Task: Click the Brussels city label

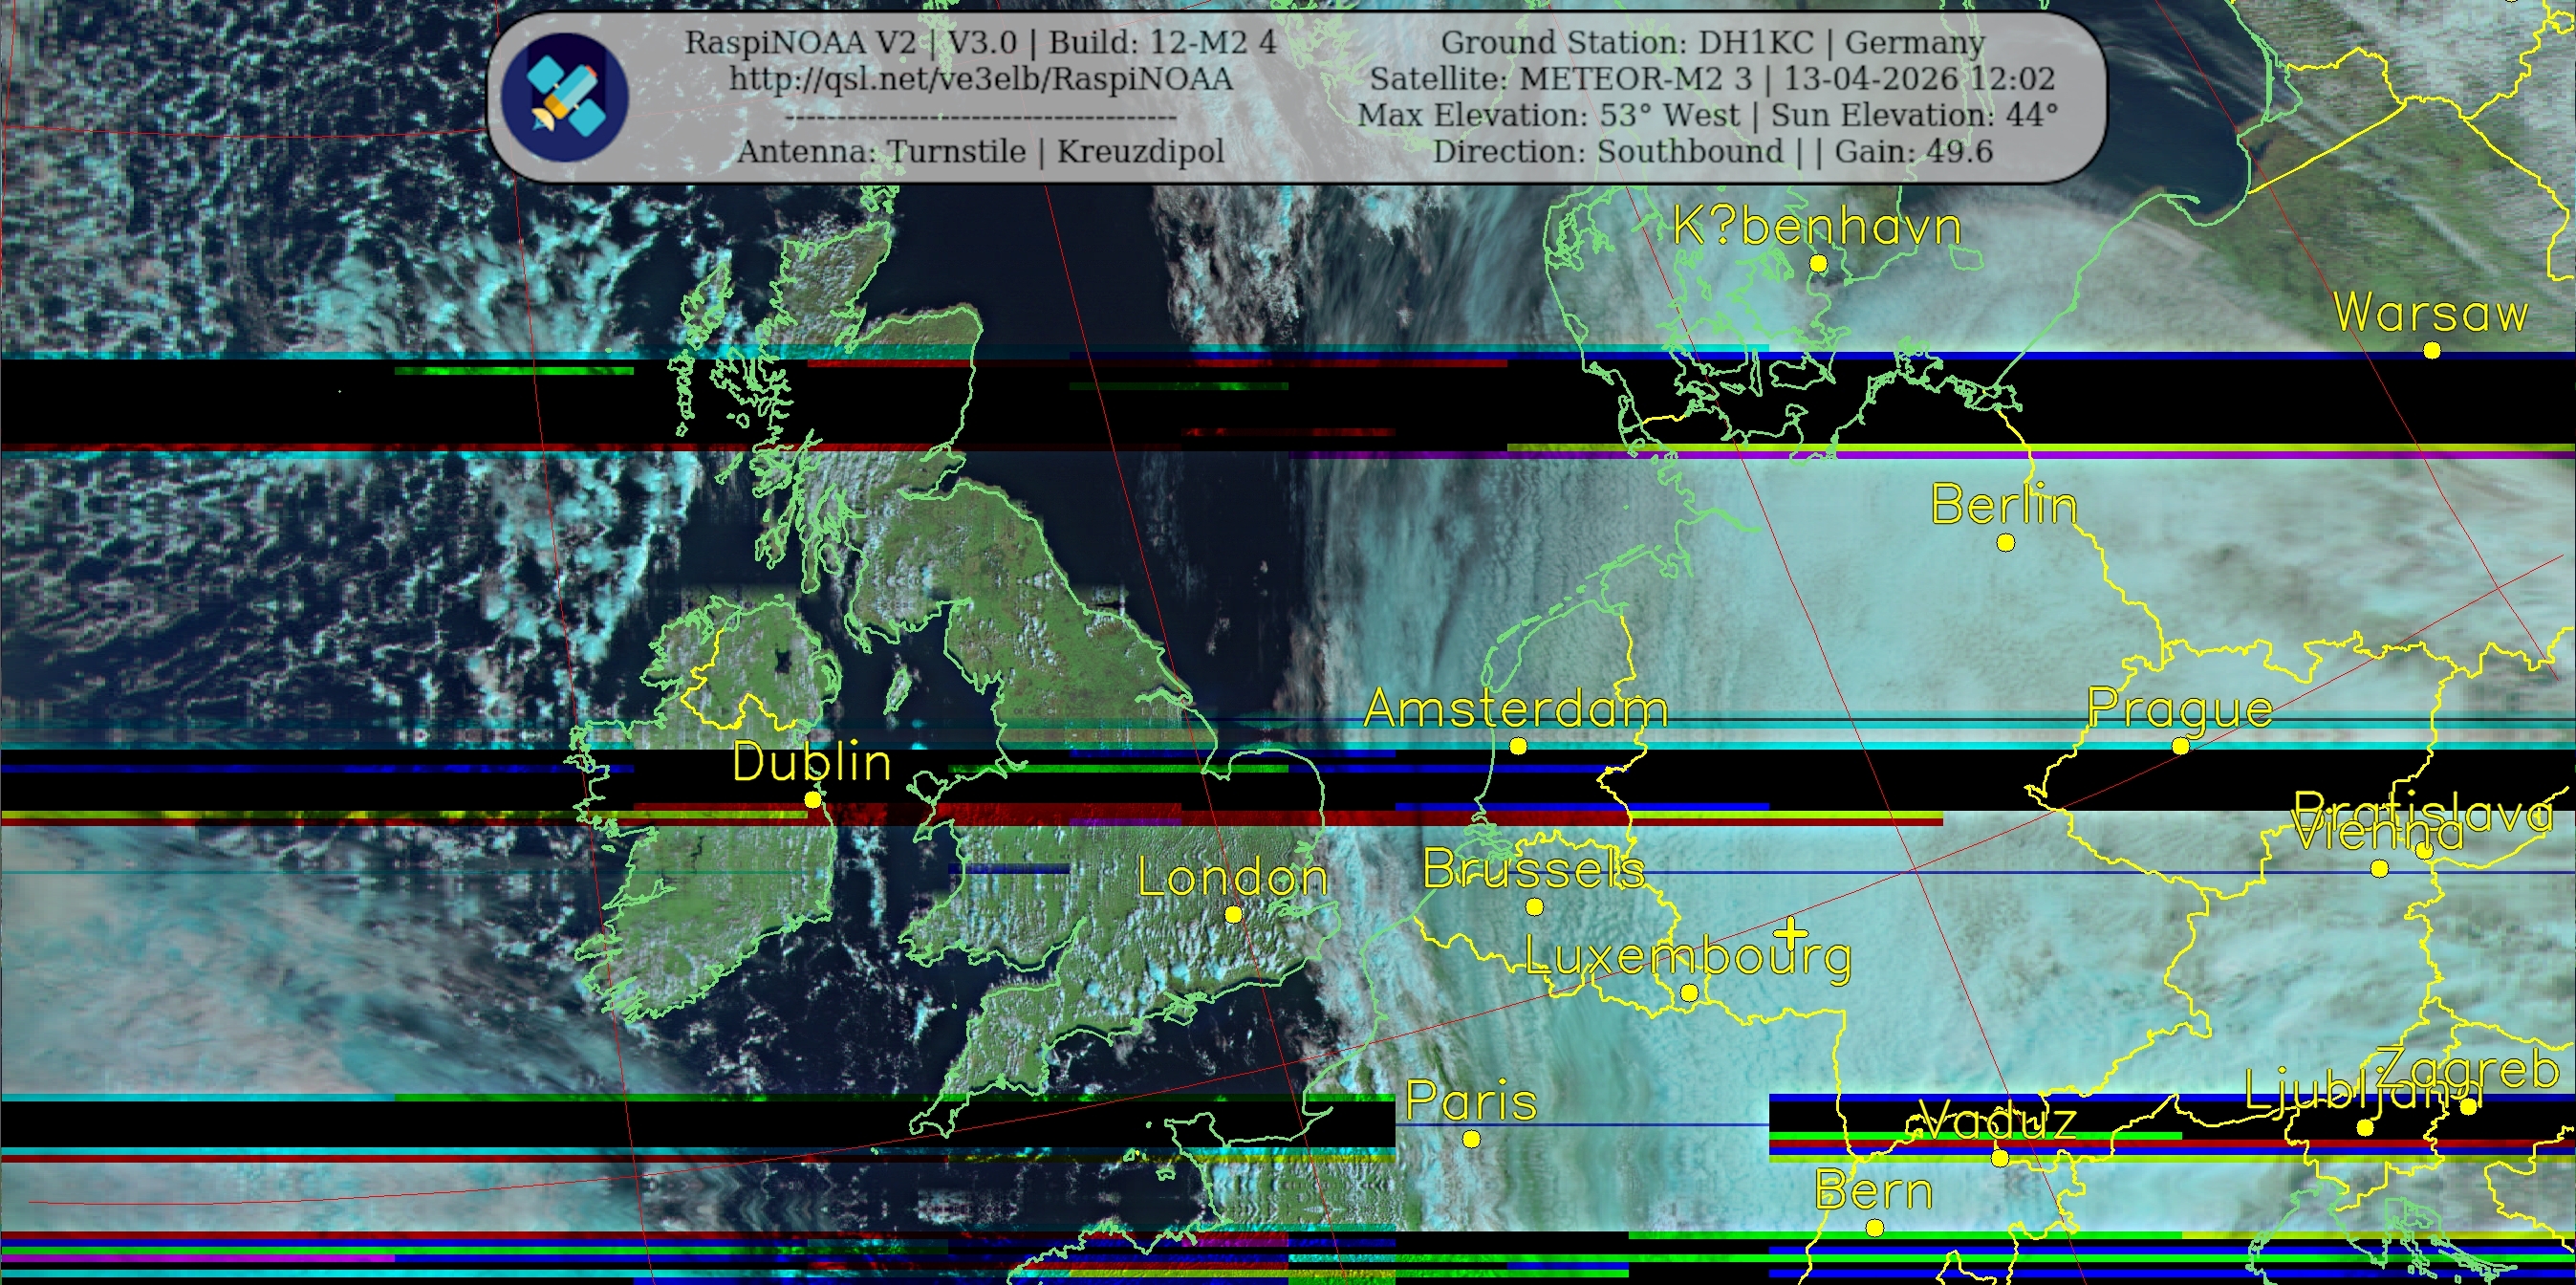Action: 1533,868
